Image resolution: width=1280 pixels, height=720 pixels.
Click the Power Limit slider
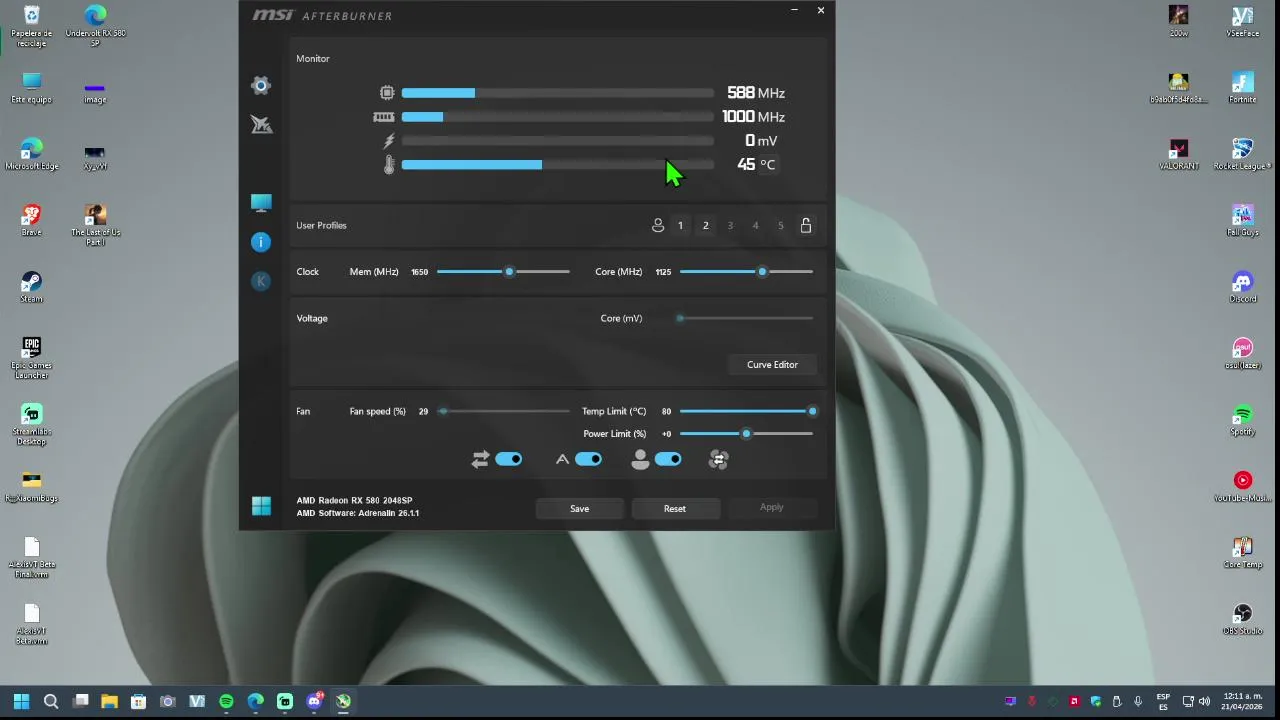point(746,434)
